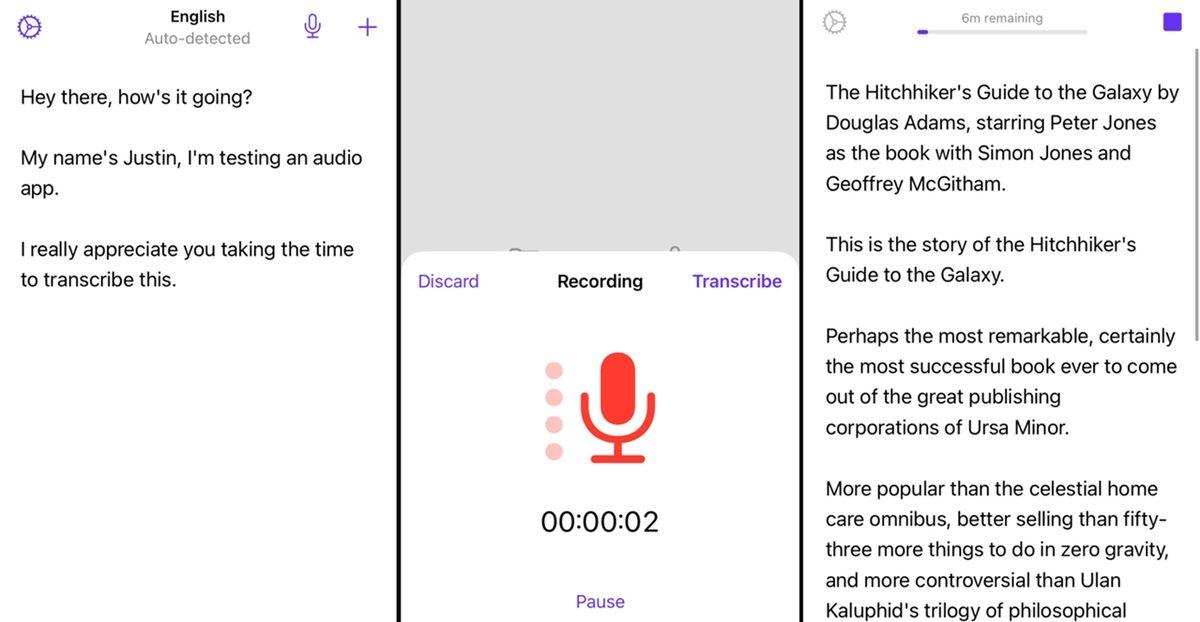Tap the plus icon to add new transcription
Viewport: 1200px width, 622px height.
tap(367, 27)
